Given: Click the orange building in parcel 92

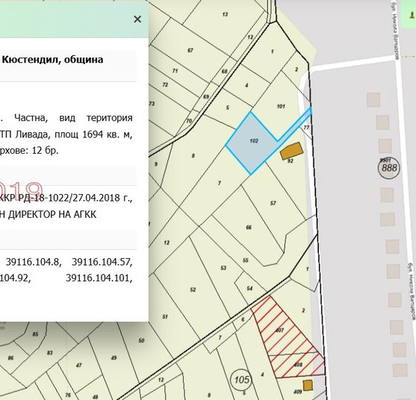Looking at the screenshot, I should coord(290,151).
